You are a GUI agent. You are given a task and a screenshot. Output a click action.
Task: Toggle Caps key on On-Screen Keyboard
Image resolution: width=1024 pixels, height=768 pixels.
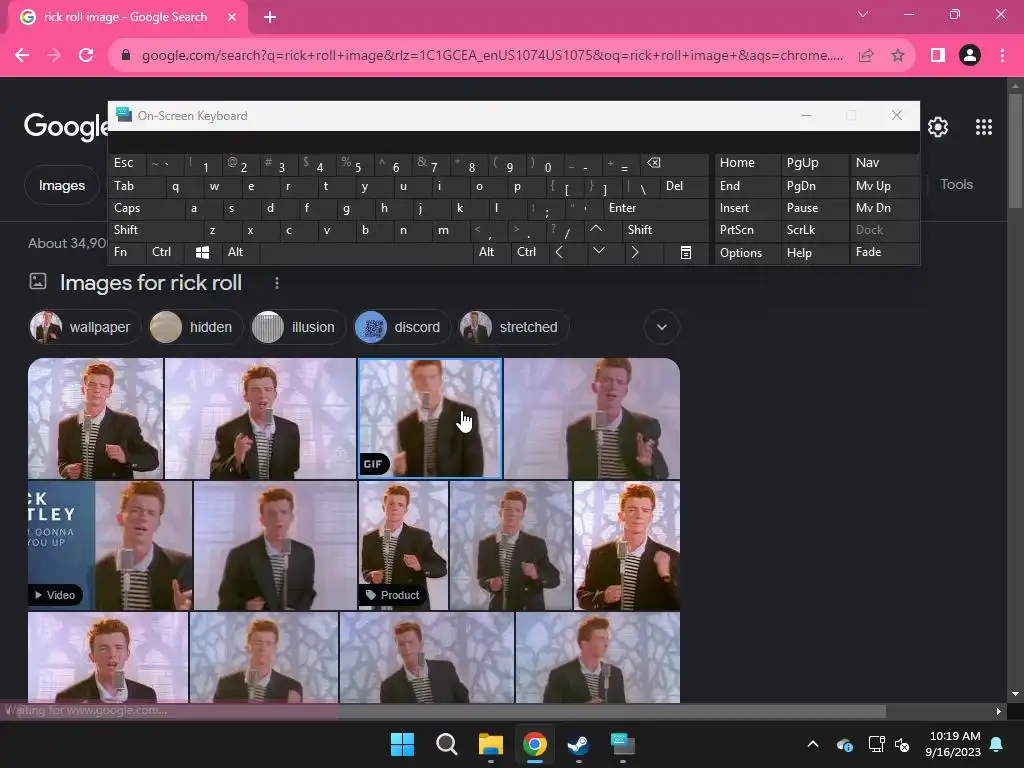coord(145,208)
